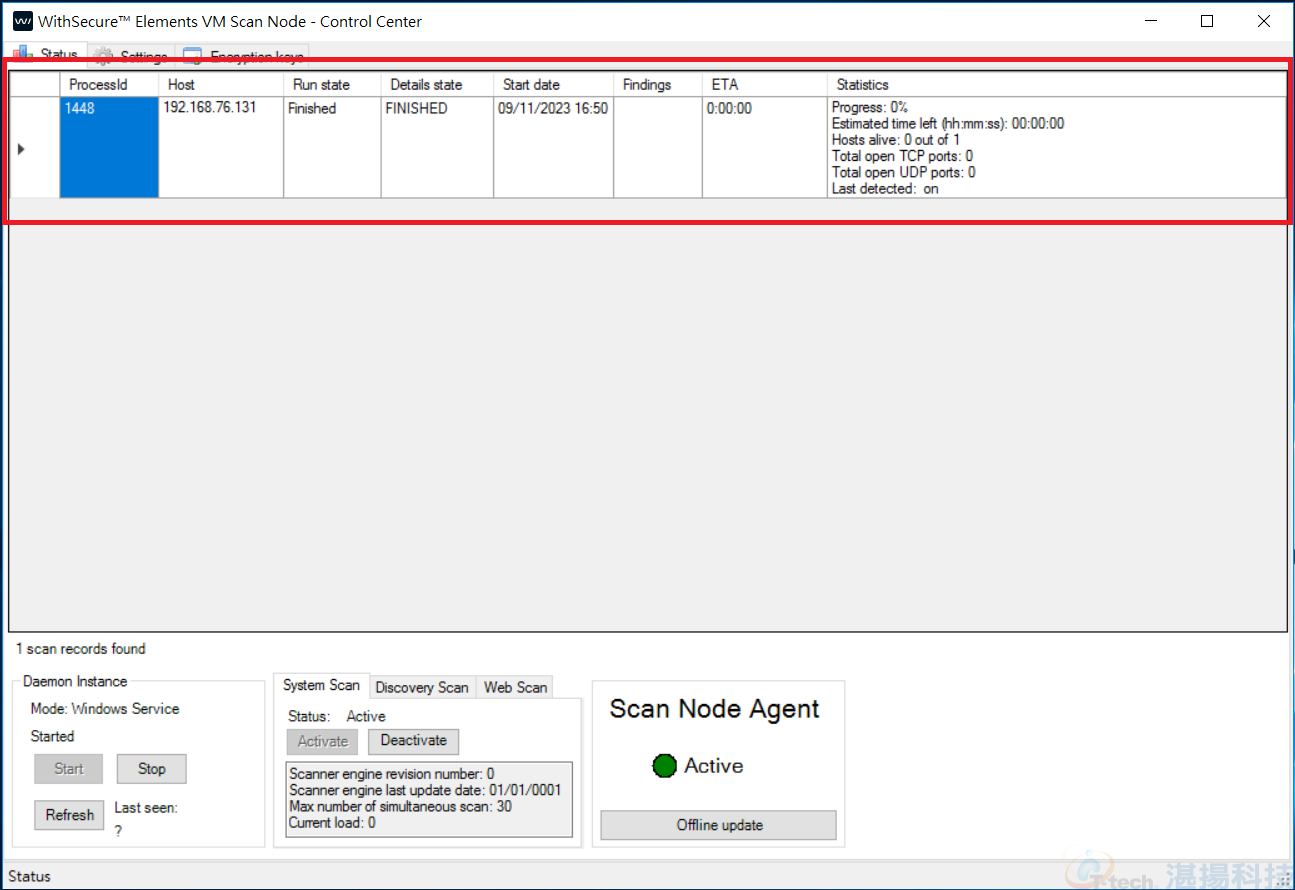Sort by Host column header
The height and width of the screenshot is (890, 1295).
(221, 85)
